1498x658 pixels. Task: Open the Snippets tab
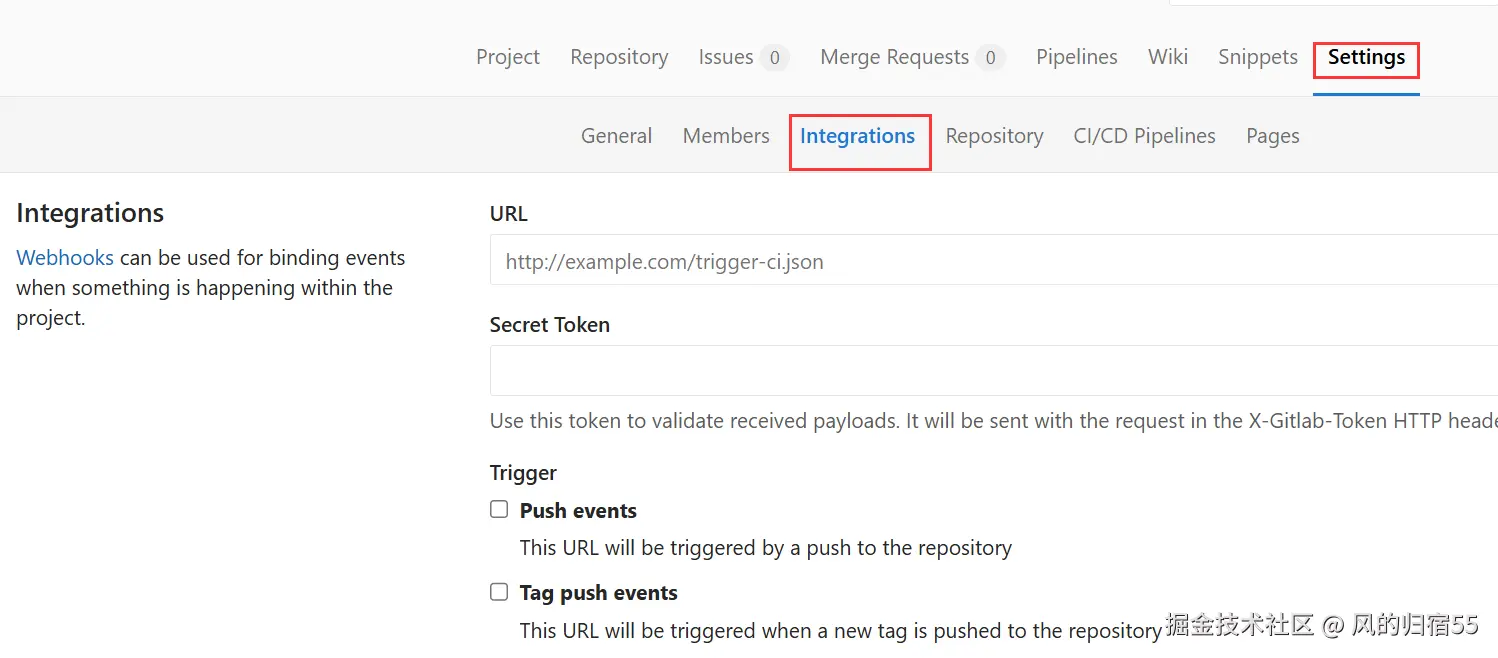point(1257,57)
